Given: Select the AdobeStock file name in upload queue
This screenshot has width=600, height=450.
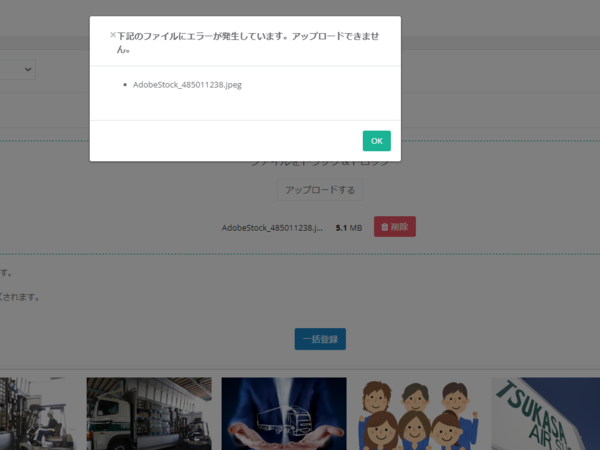Looking at the screenshot, I should [x=272, y=227].
